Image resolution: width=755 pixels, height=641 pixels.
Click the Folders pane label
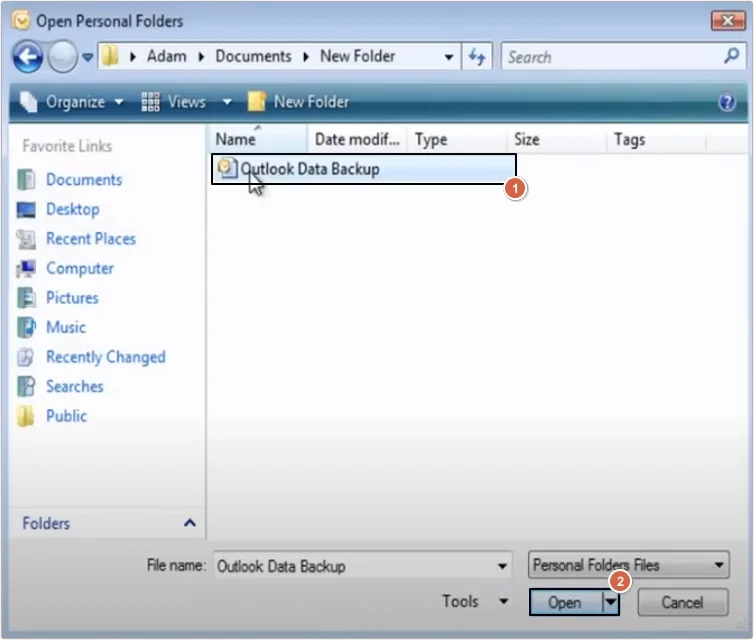pos(46,523)
